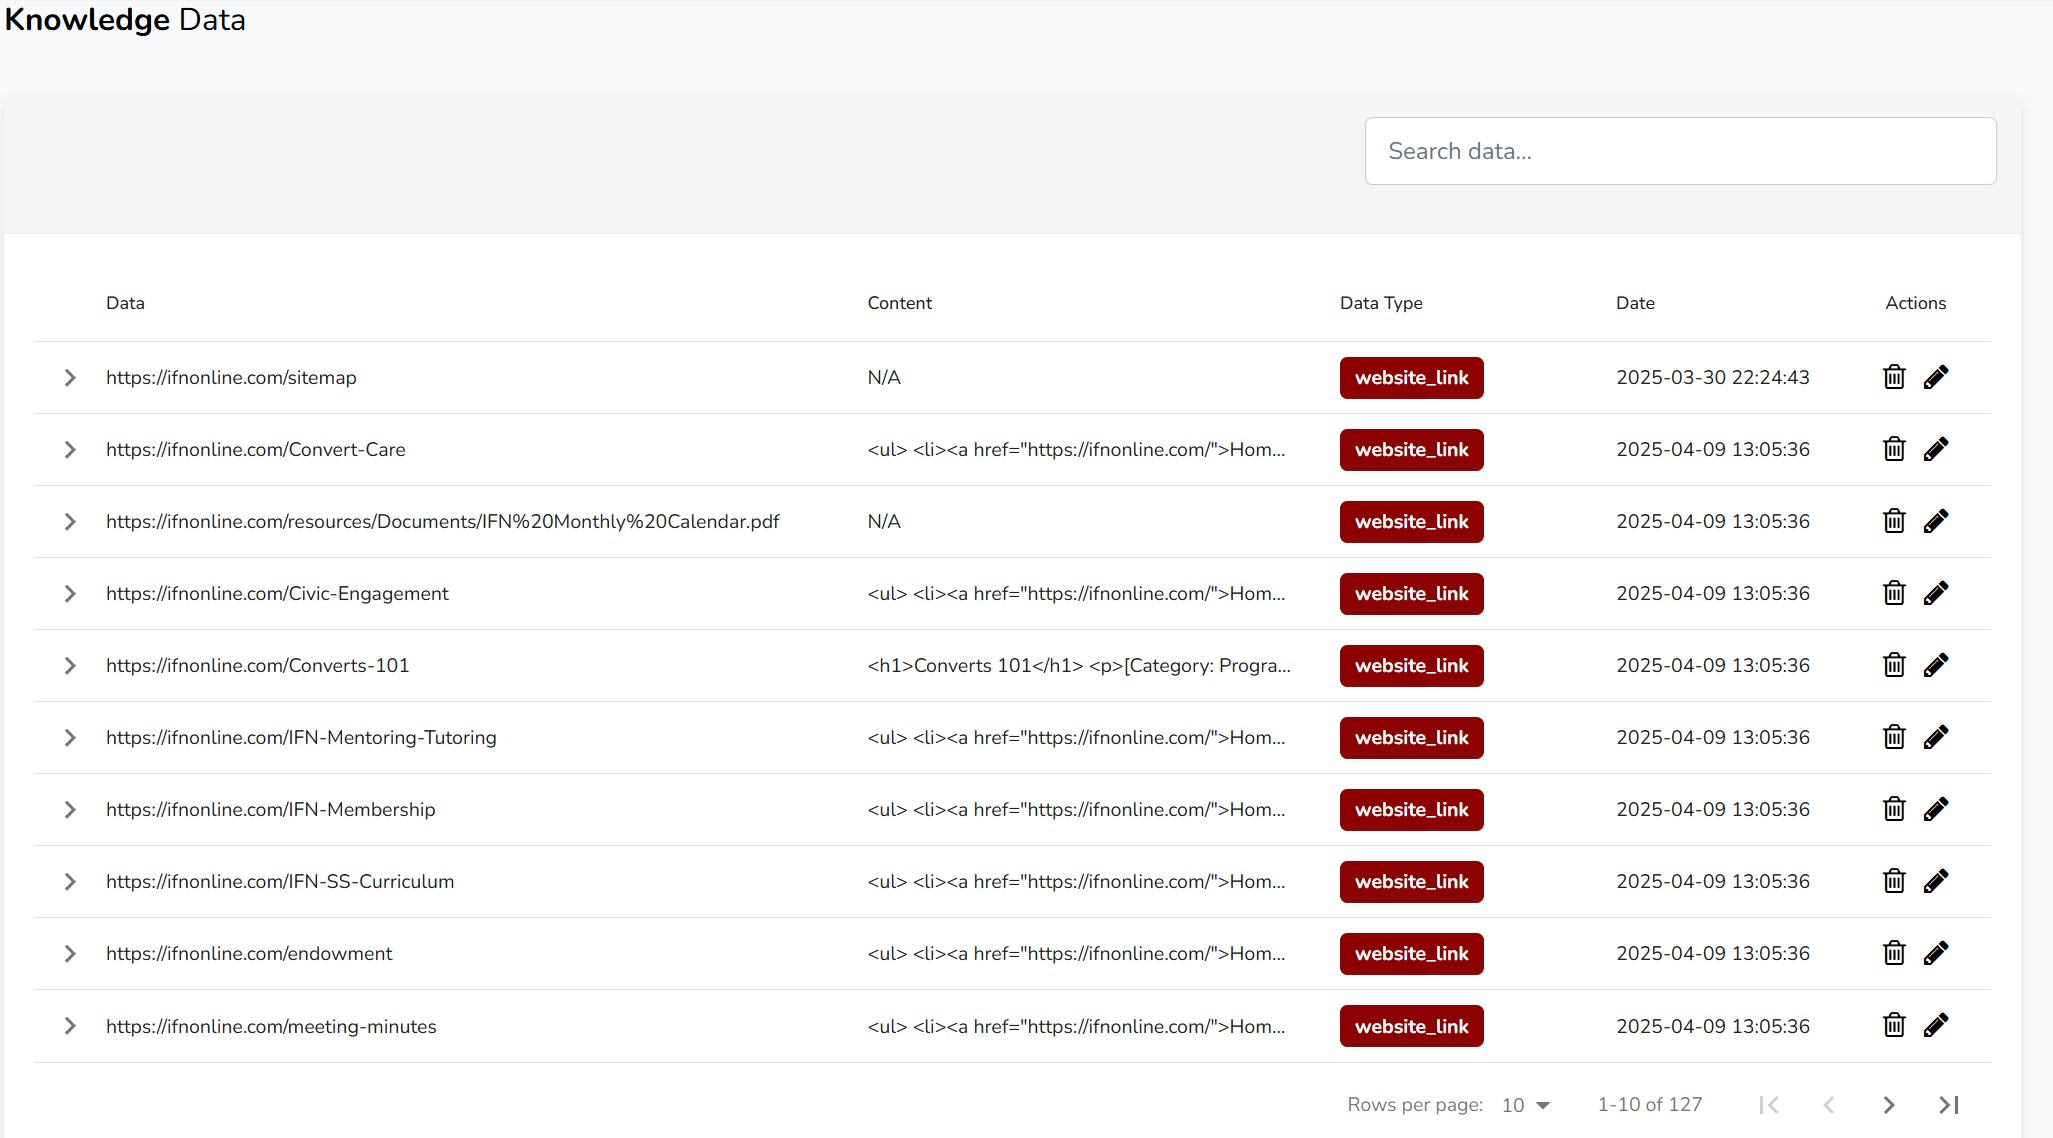Expand the sitemap row details
2053x1138 pixels.
[70, 378]
